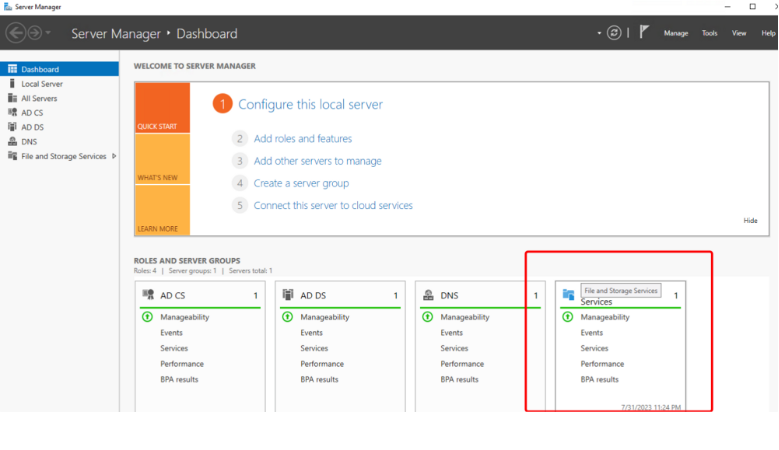Open DNS tile BPA results
The image size is (779, 450).
coord(459,380)
